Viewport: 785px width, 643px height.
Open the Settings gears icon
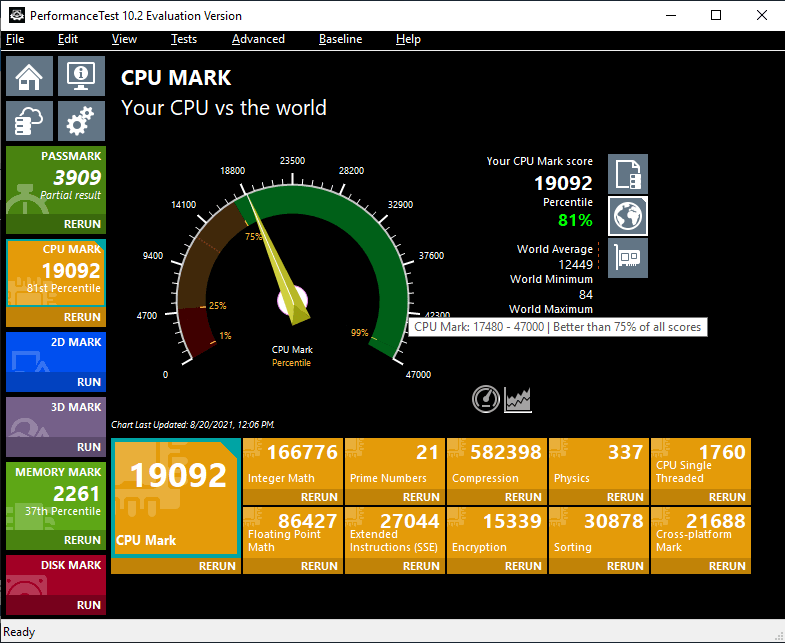(82, 121)
